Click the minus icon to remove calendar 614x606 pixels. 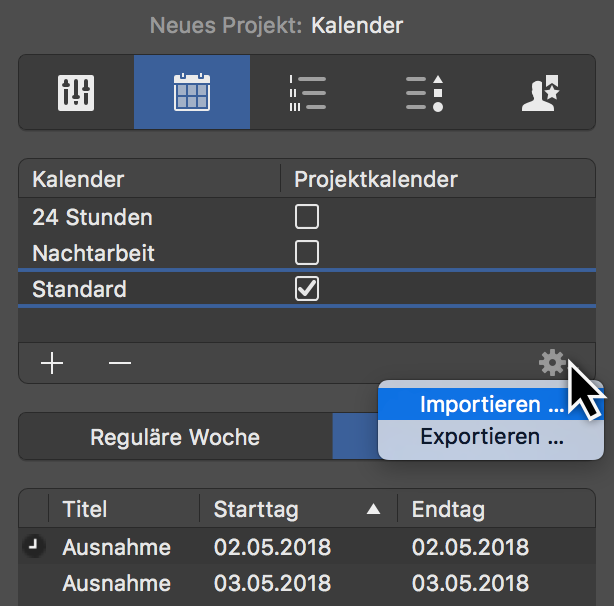coord(120,363)
